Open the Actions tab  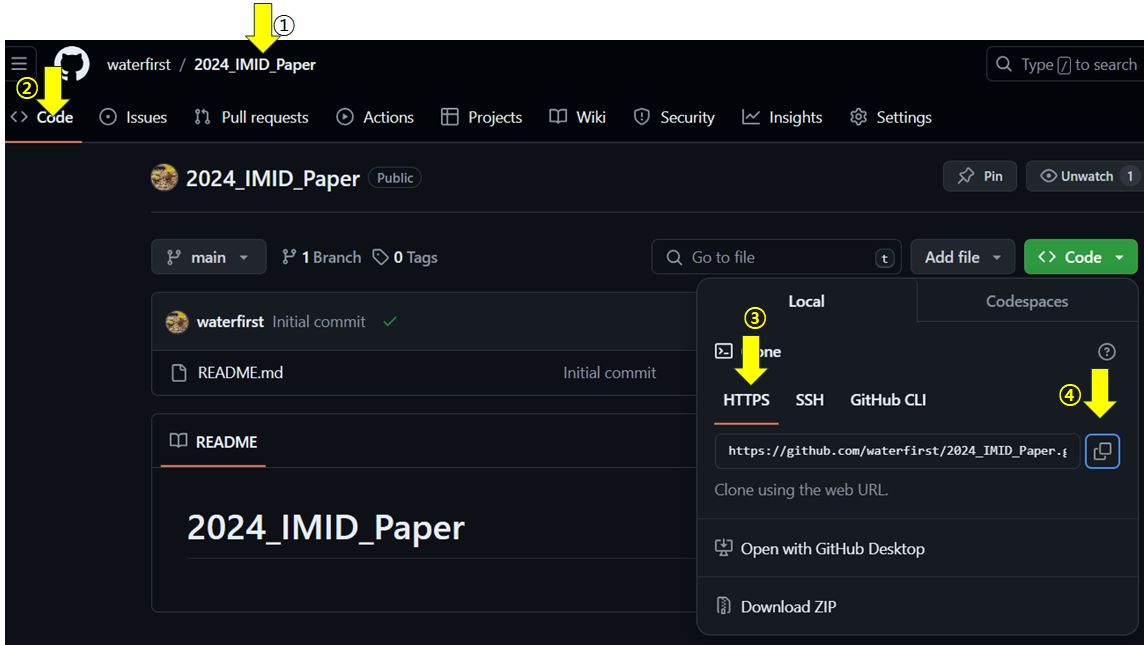tap(375, 117)
